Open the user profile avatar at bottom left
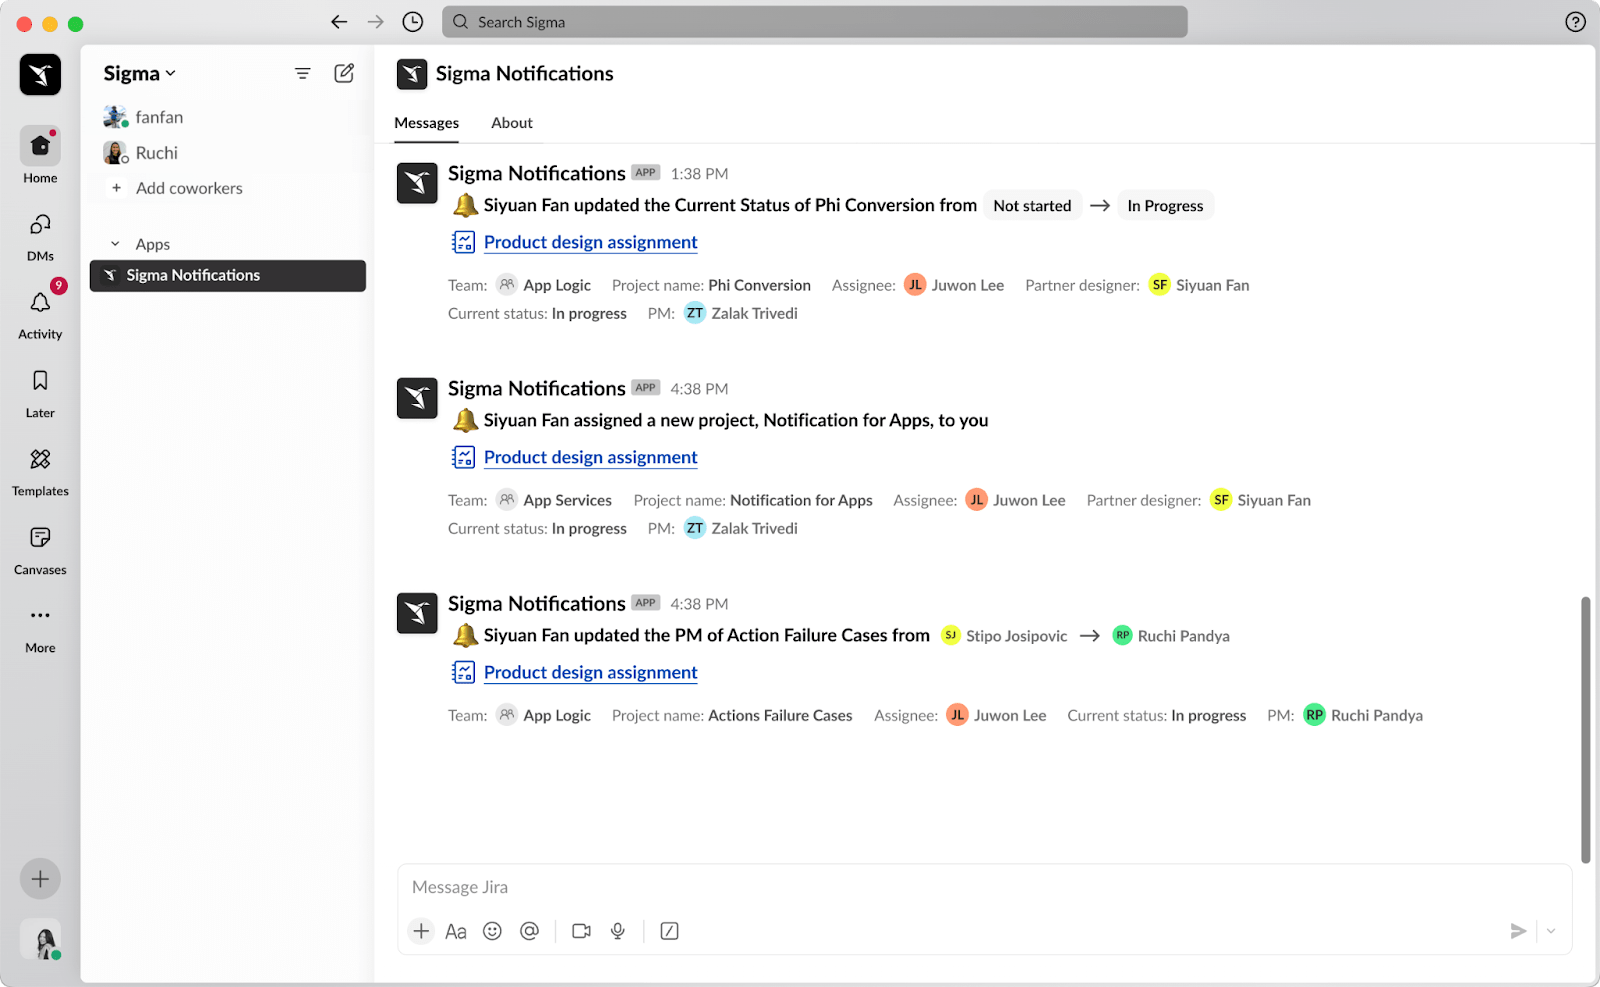 pos(41,940)
